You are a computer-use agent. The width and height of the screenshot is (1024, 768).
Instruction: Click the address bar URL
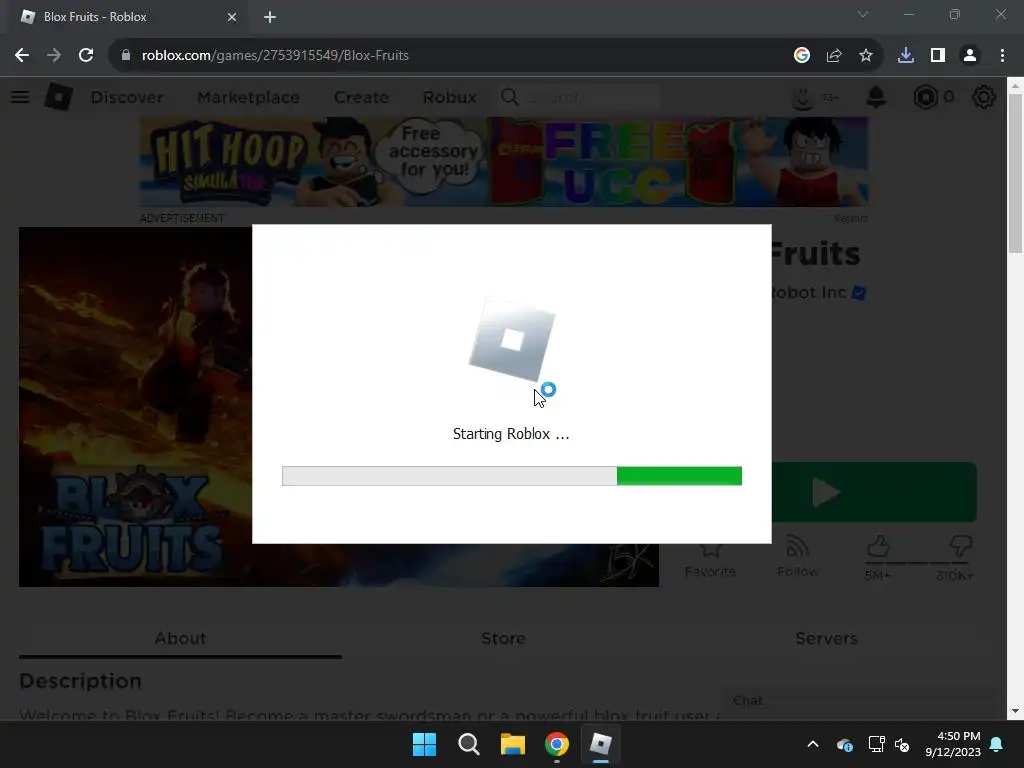(x=275, y=56)
